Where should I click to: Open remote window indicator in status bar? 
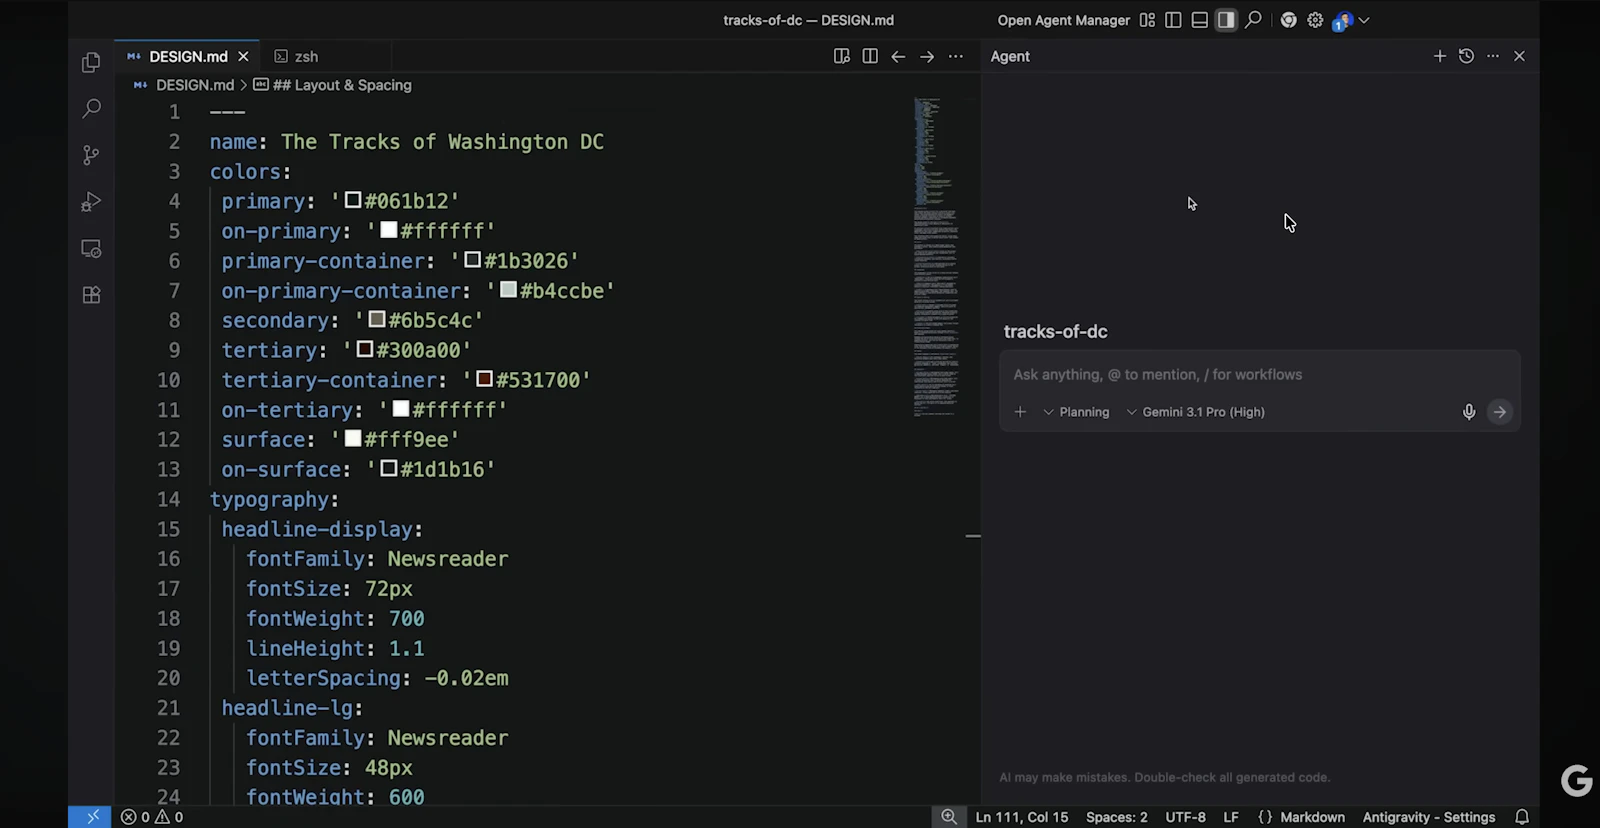91,817
